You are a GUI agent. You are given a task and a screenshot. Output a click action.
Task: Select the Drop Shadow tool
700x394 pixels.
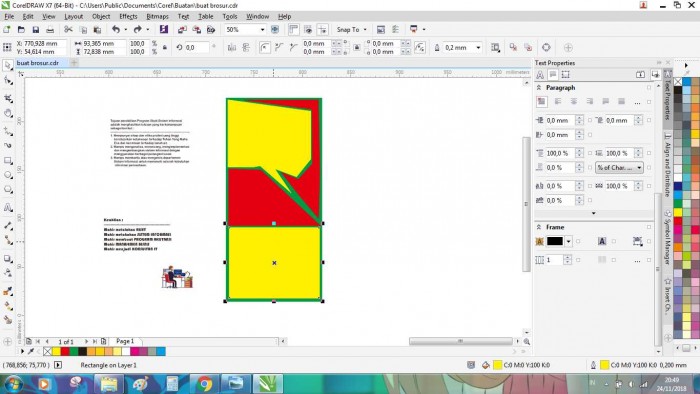point(8,258)
